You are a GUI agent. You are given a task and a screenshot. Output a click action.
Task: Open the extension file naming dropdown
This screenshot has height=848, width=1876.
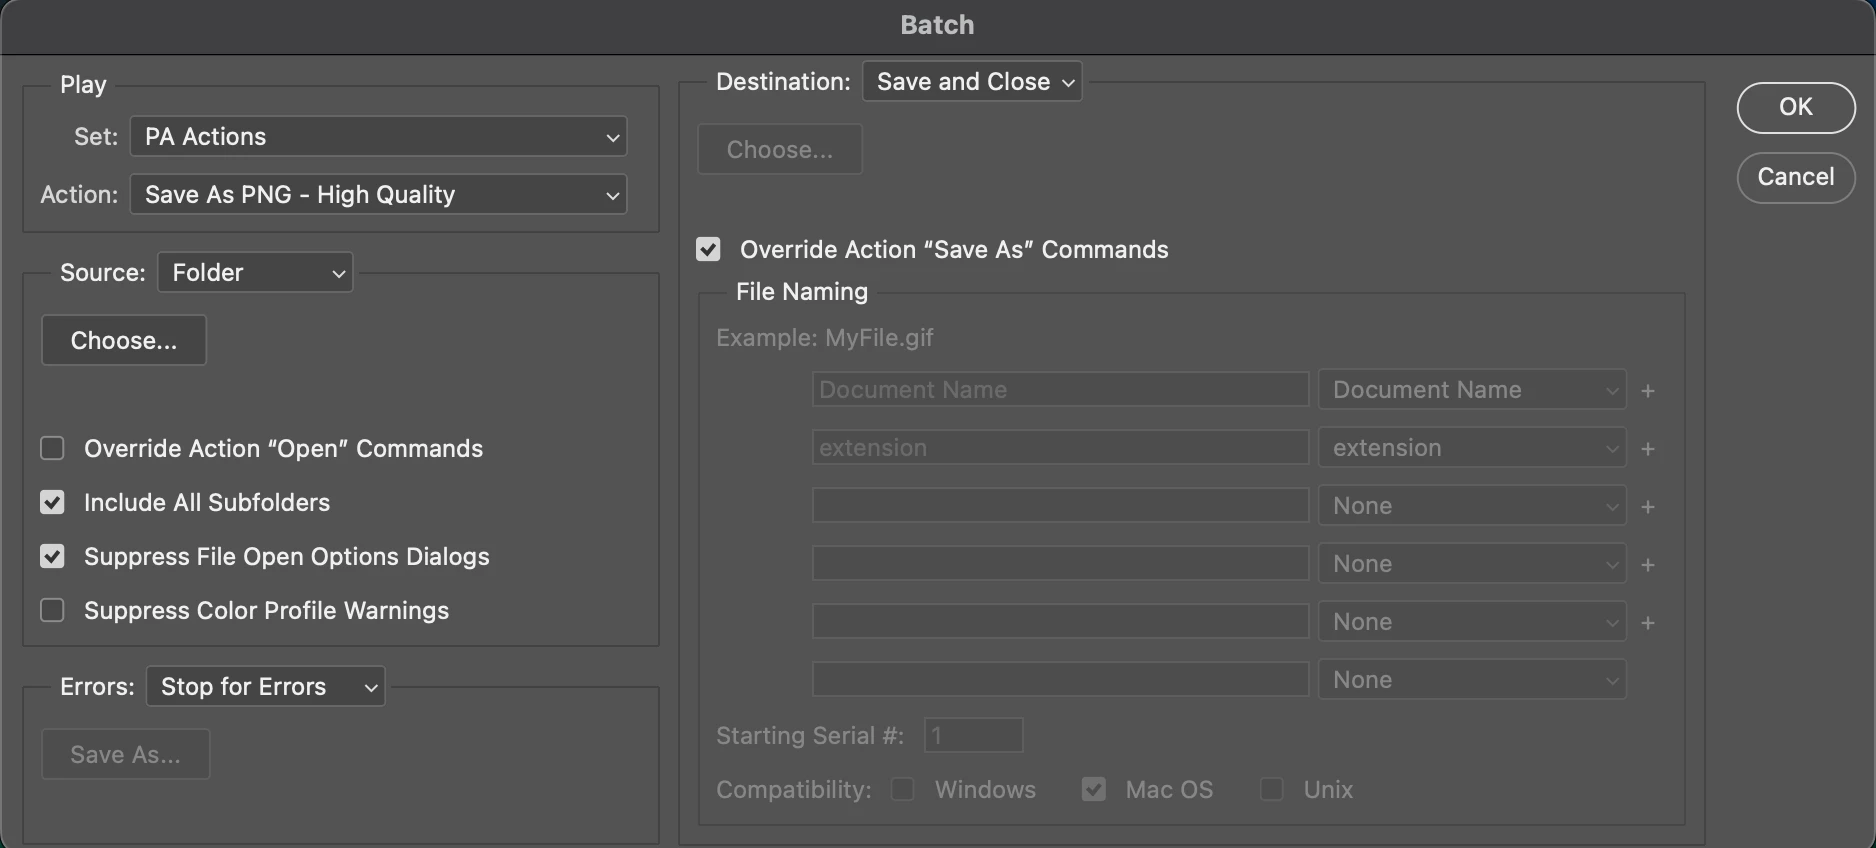point(1472,448)
